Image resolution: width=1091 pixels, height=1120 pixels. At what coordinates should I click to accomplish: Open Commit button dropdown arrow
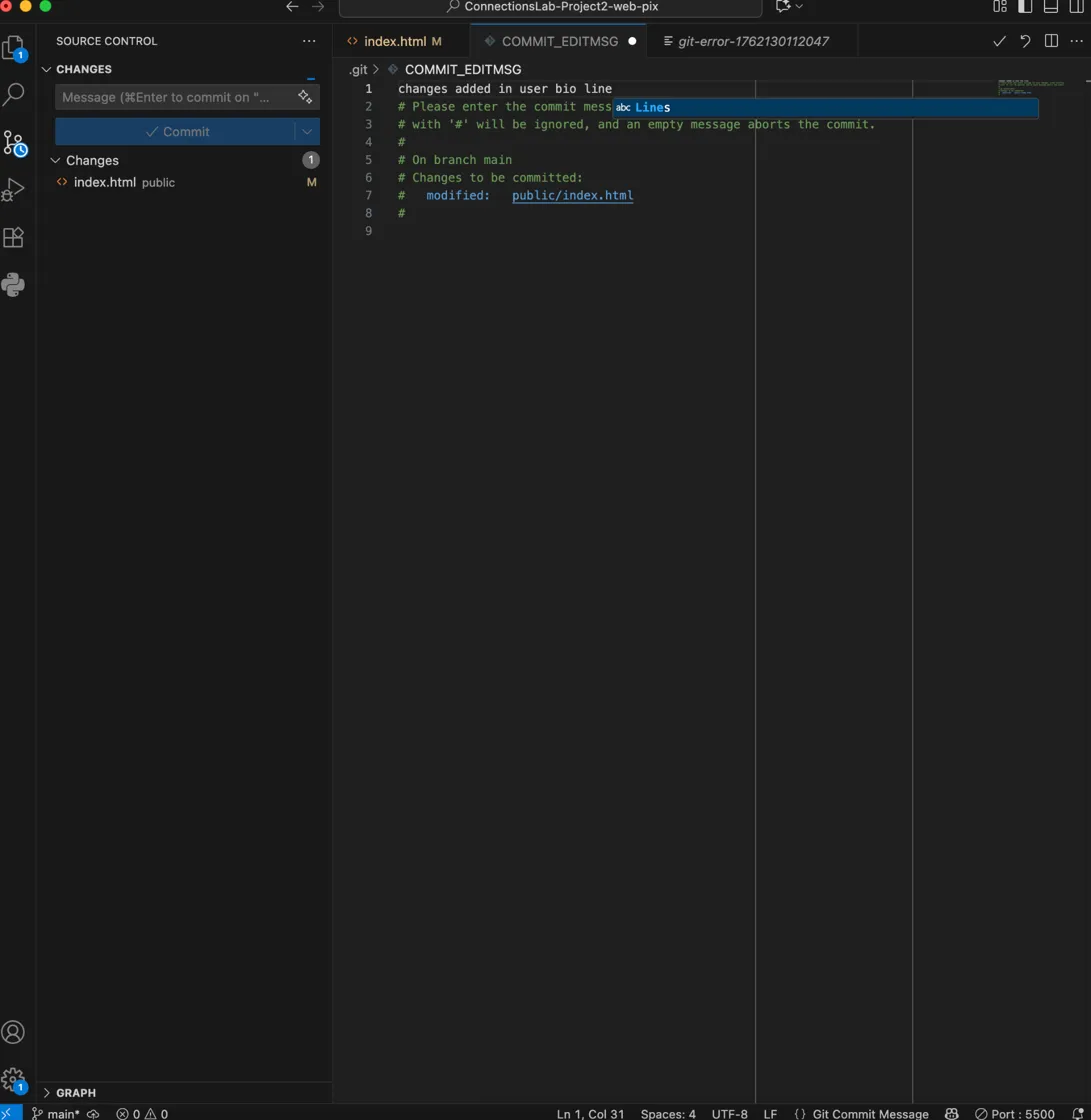(x=307, y=131)
